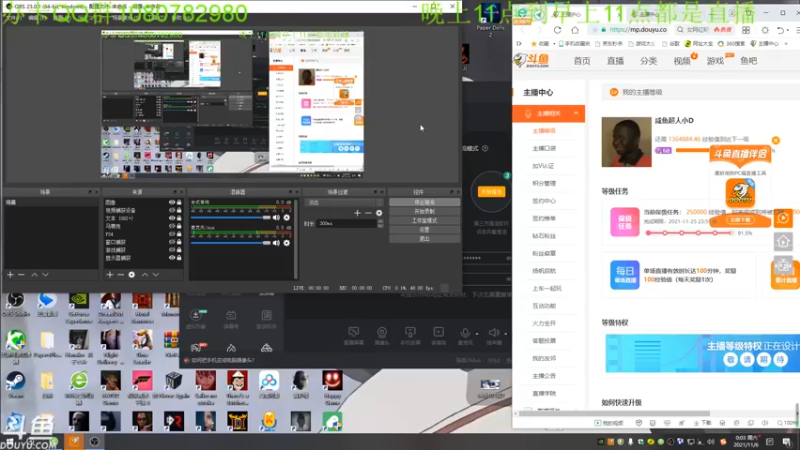
Task: Click 工作室模式 button in OBS controls
Action: pyautogui.click(x=424, y=220)
